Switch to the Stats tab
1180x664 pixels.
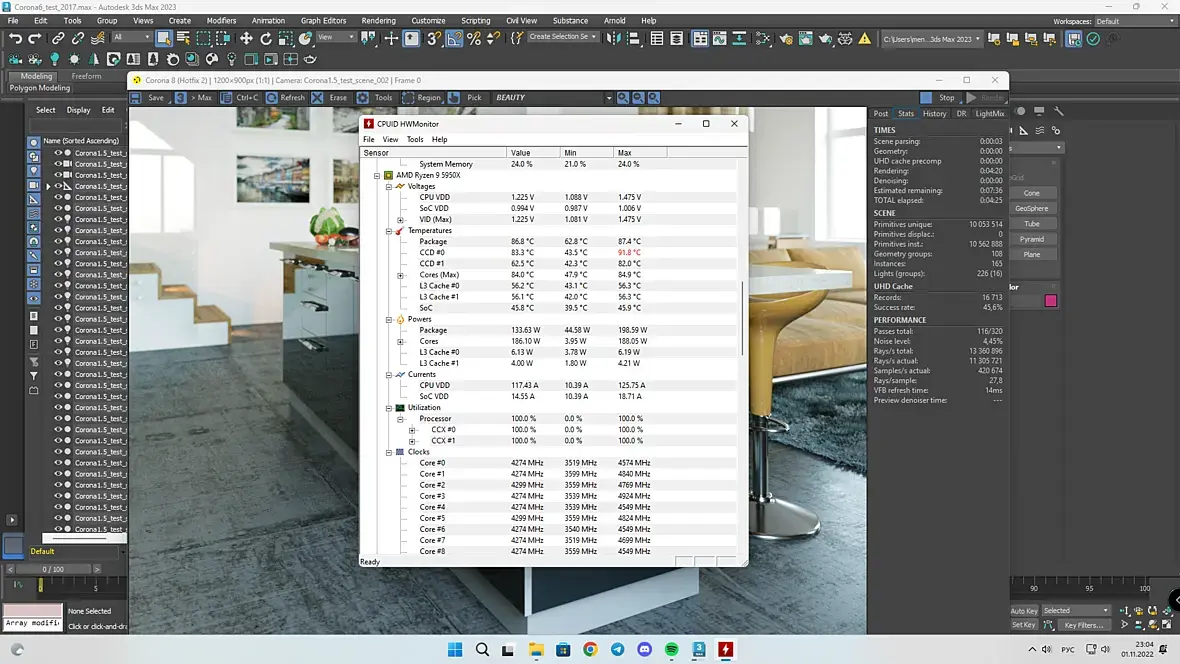coord(905,114)
